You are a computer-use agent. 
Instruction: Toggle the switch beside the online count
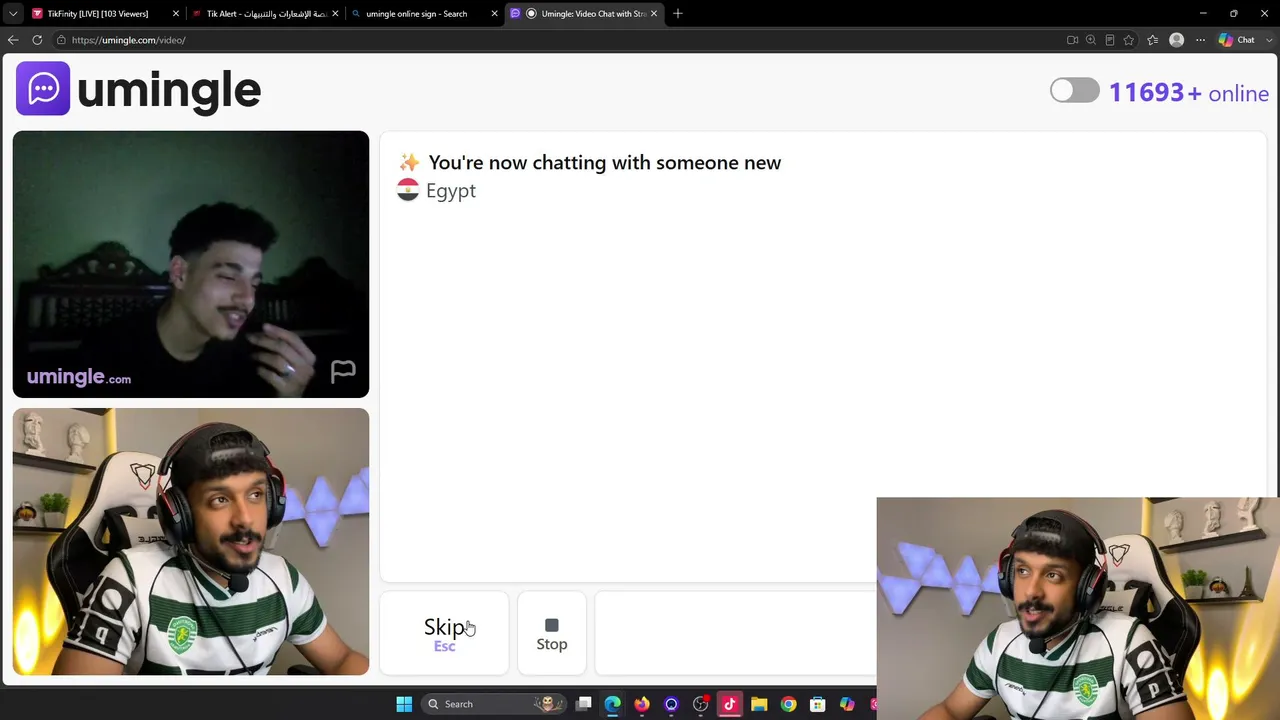tap(1075, 91)
